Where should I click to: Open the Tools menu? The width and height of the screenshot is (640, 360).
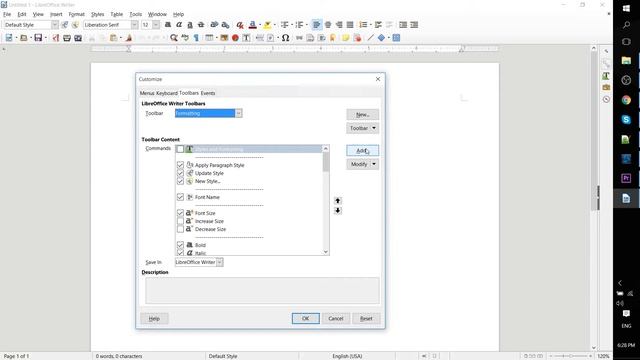(x=136, y=14)
